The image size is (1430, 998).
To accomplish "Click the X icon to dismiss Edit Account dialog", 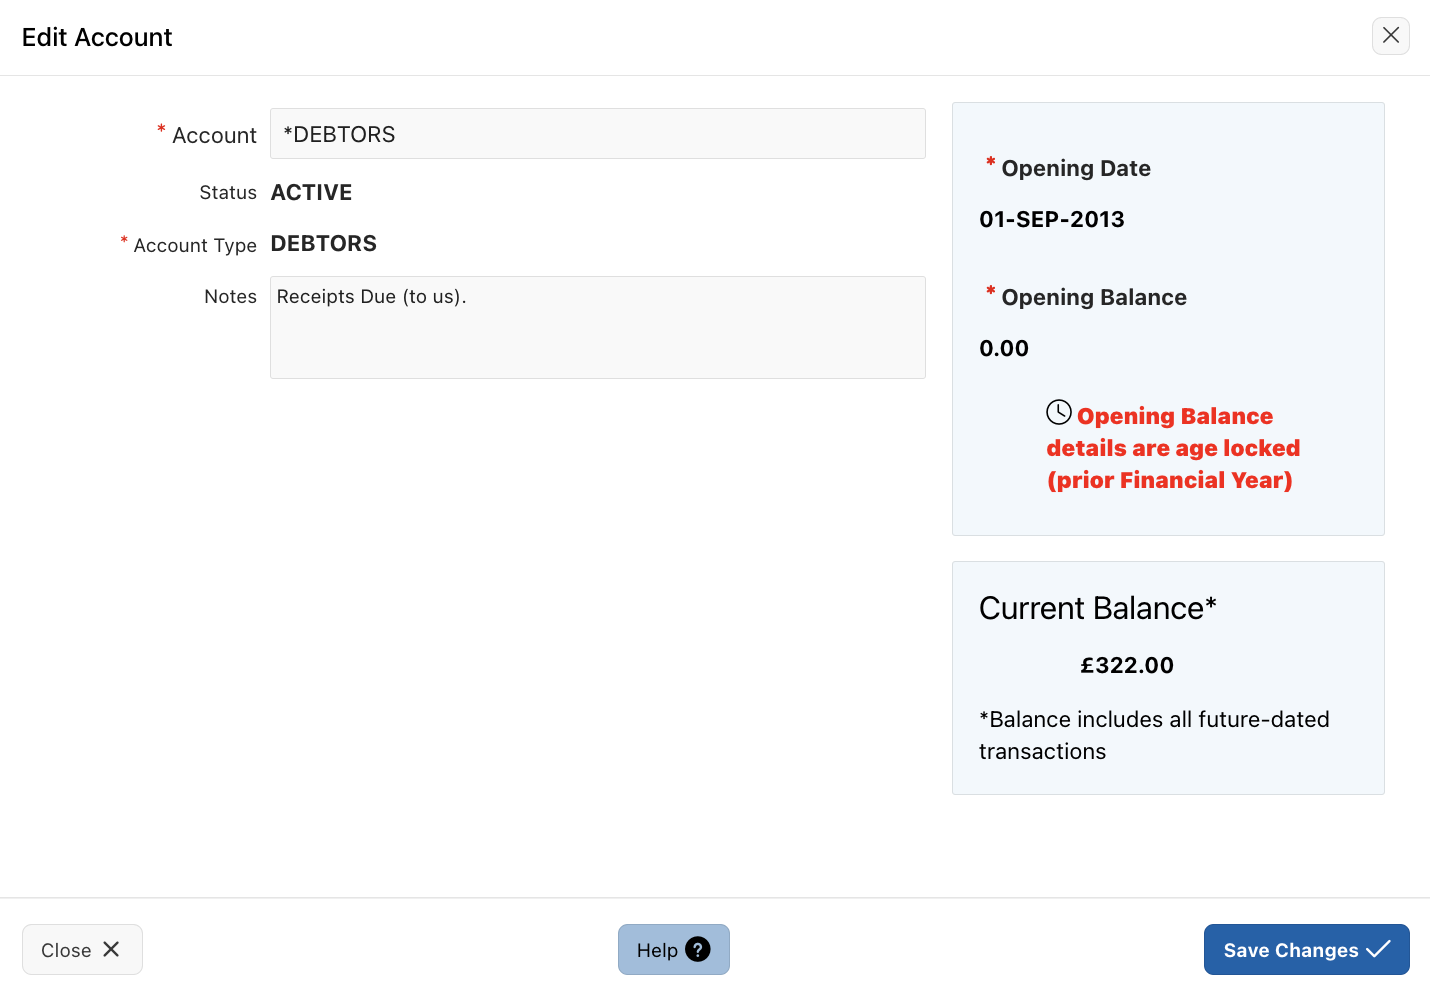I will pos(1391,36).
